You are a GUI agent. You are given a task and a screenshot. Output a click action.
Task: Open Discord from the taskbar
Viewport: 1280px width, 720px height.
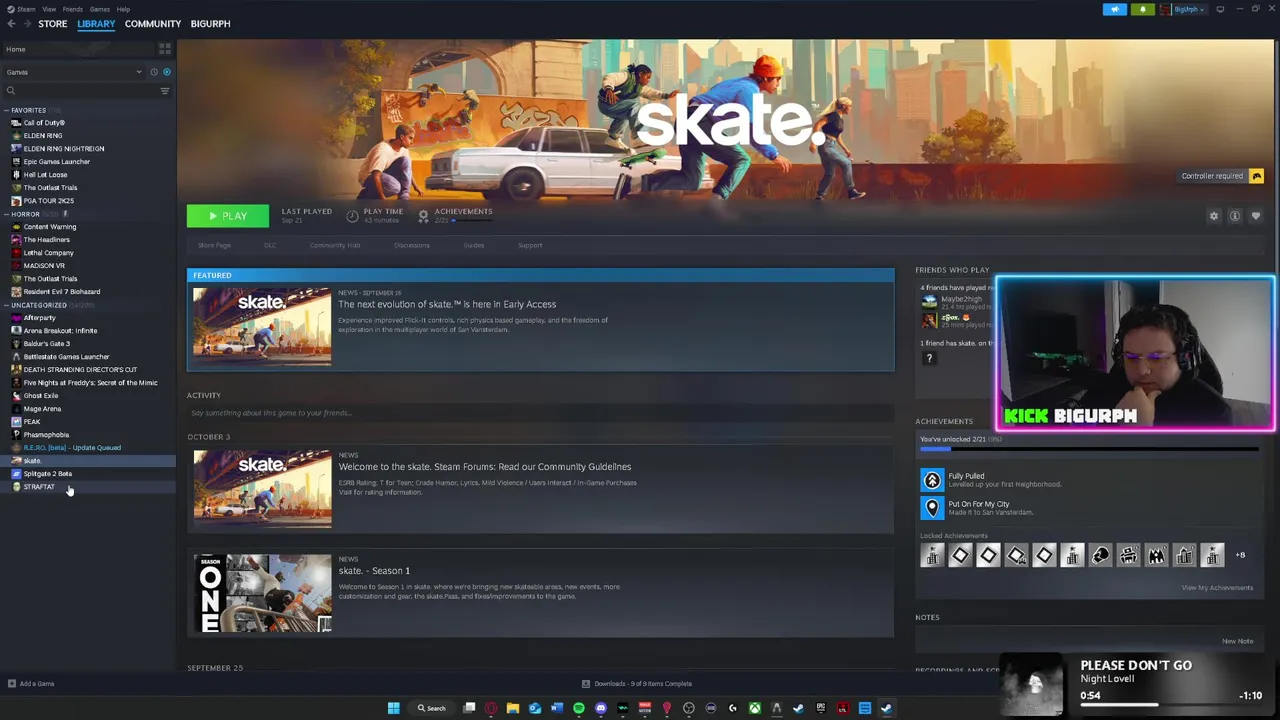click(x=600, y=708)
